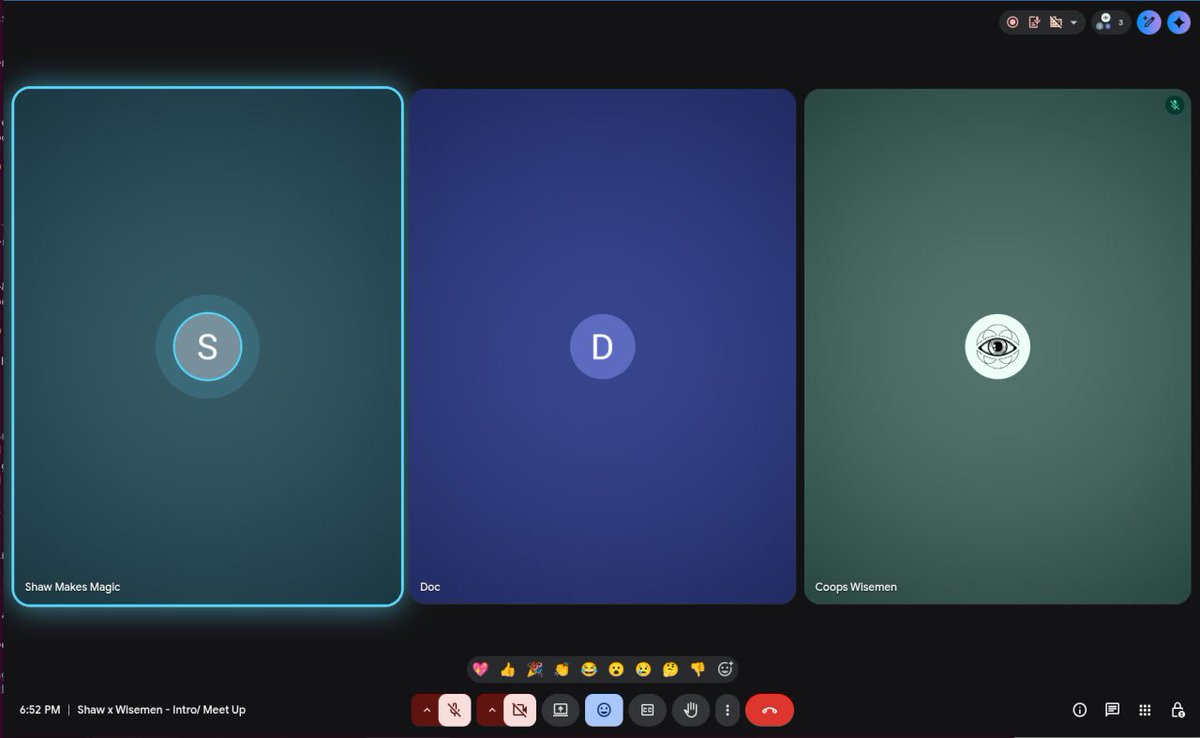Send the thumbs up reaction
The height and width of the screenshot is (738, 1200).
pos(508,669)
